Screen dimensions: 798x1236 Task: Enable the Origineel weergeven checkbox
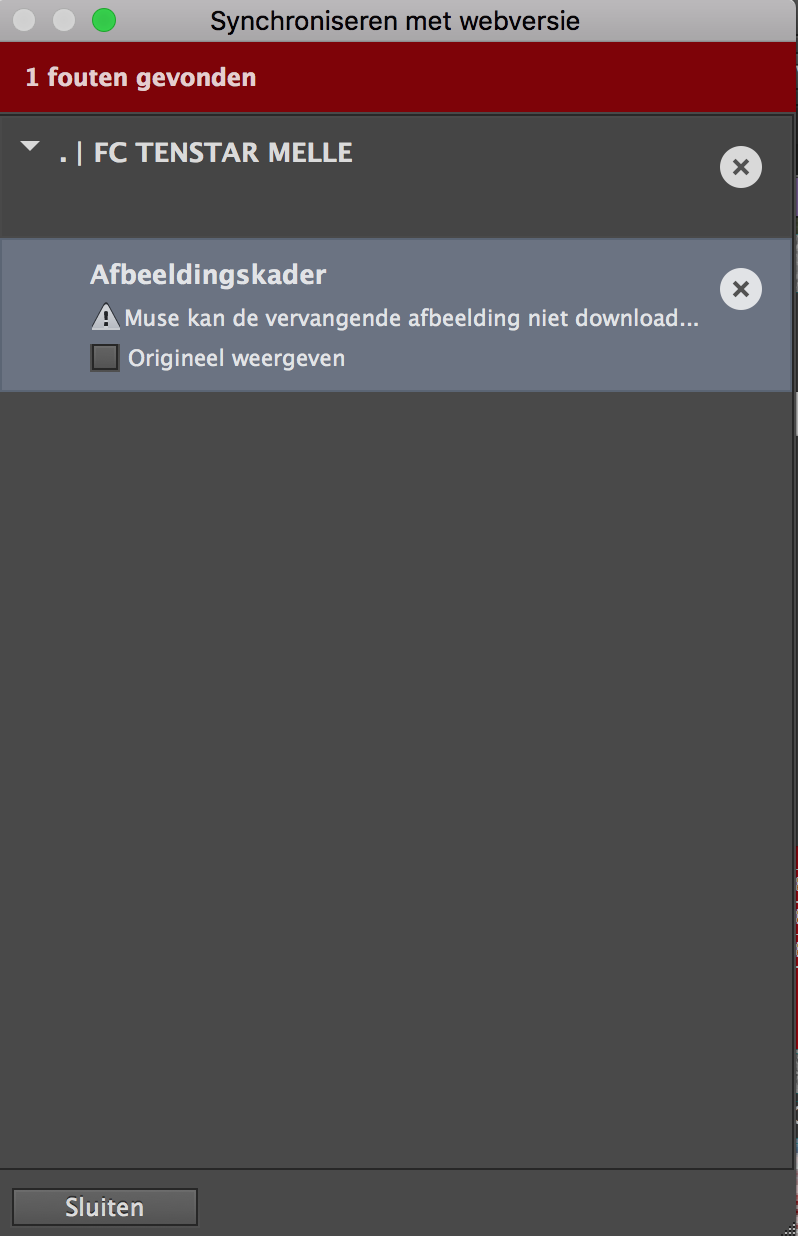(x=105, y=358)
